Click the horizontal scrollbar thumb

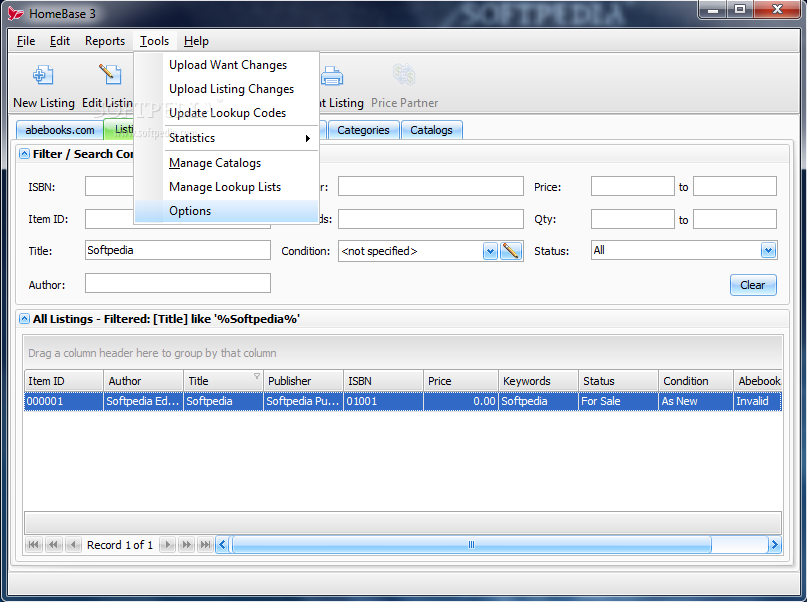(471, 544)
